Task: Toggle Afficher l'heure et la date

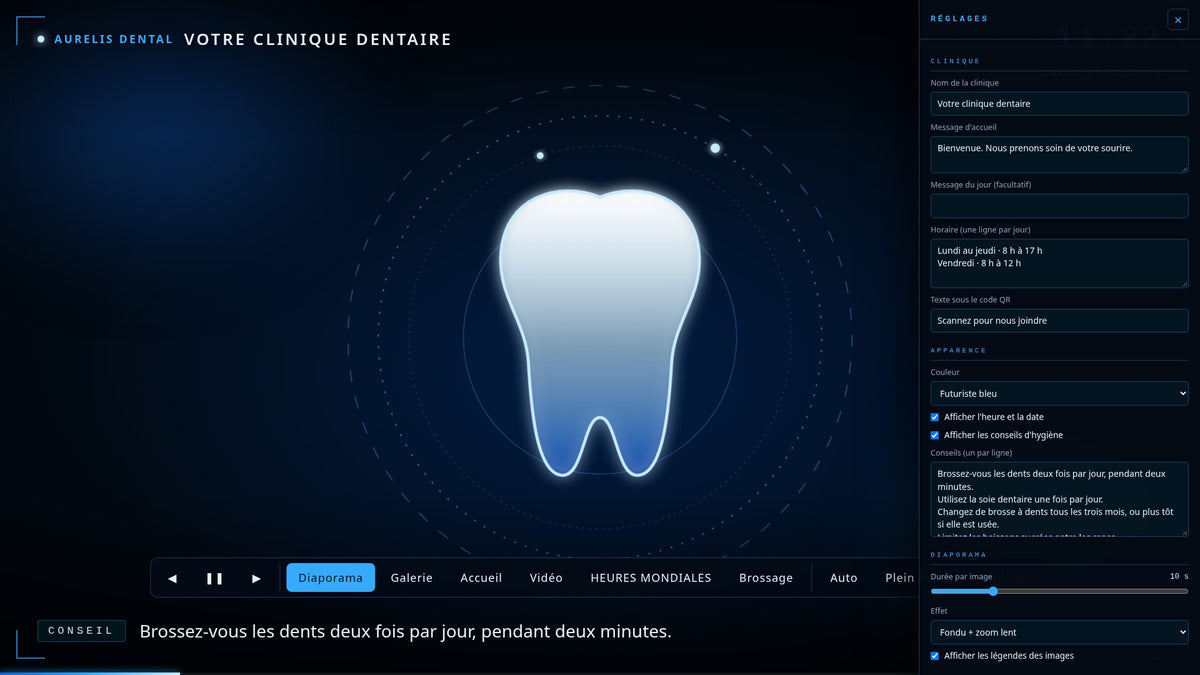Action: 935,417
